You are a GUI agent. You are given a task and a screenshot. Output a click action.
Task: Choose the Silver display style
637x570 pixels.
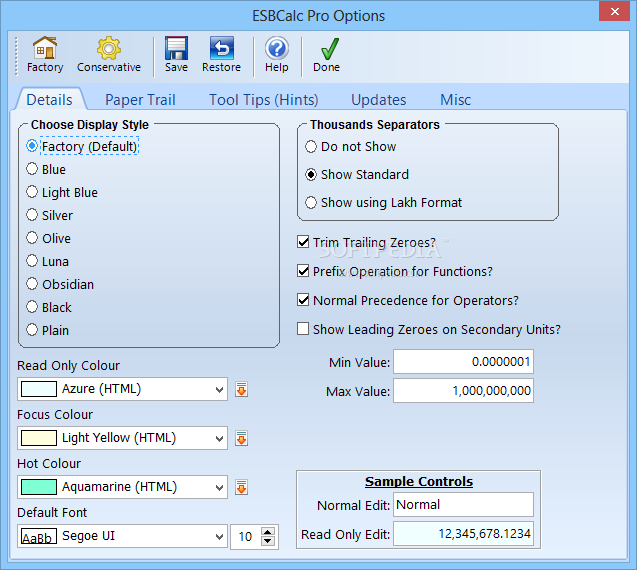50,215
